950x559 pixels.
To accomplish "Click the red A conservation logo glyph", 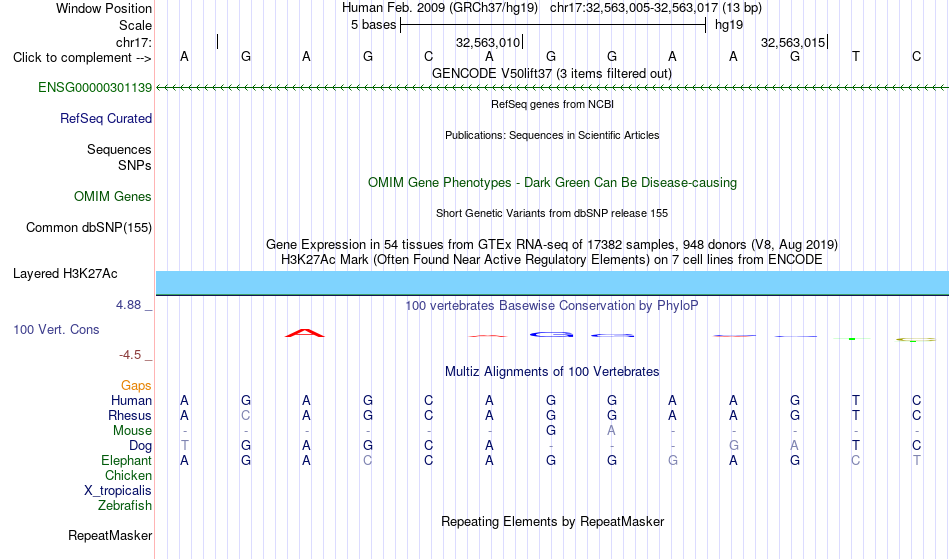I will 305,333.
